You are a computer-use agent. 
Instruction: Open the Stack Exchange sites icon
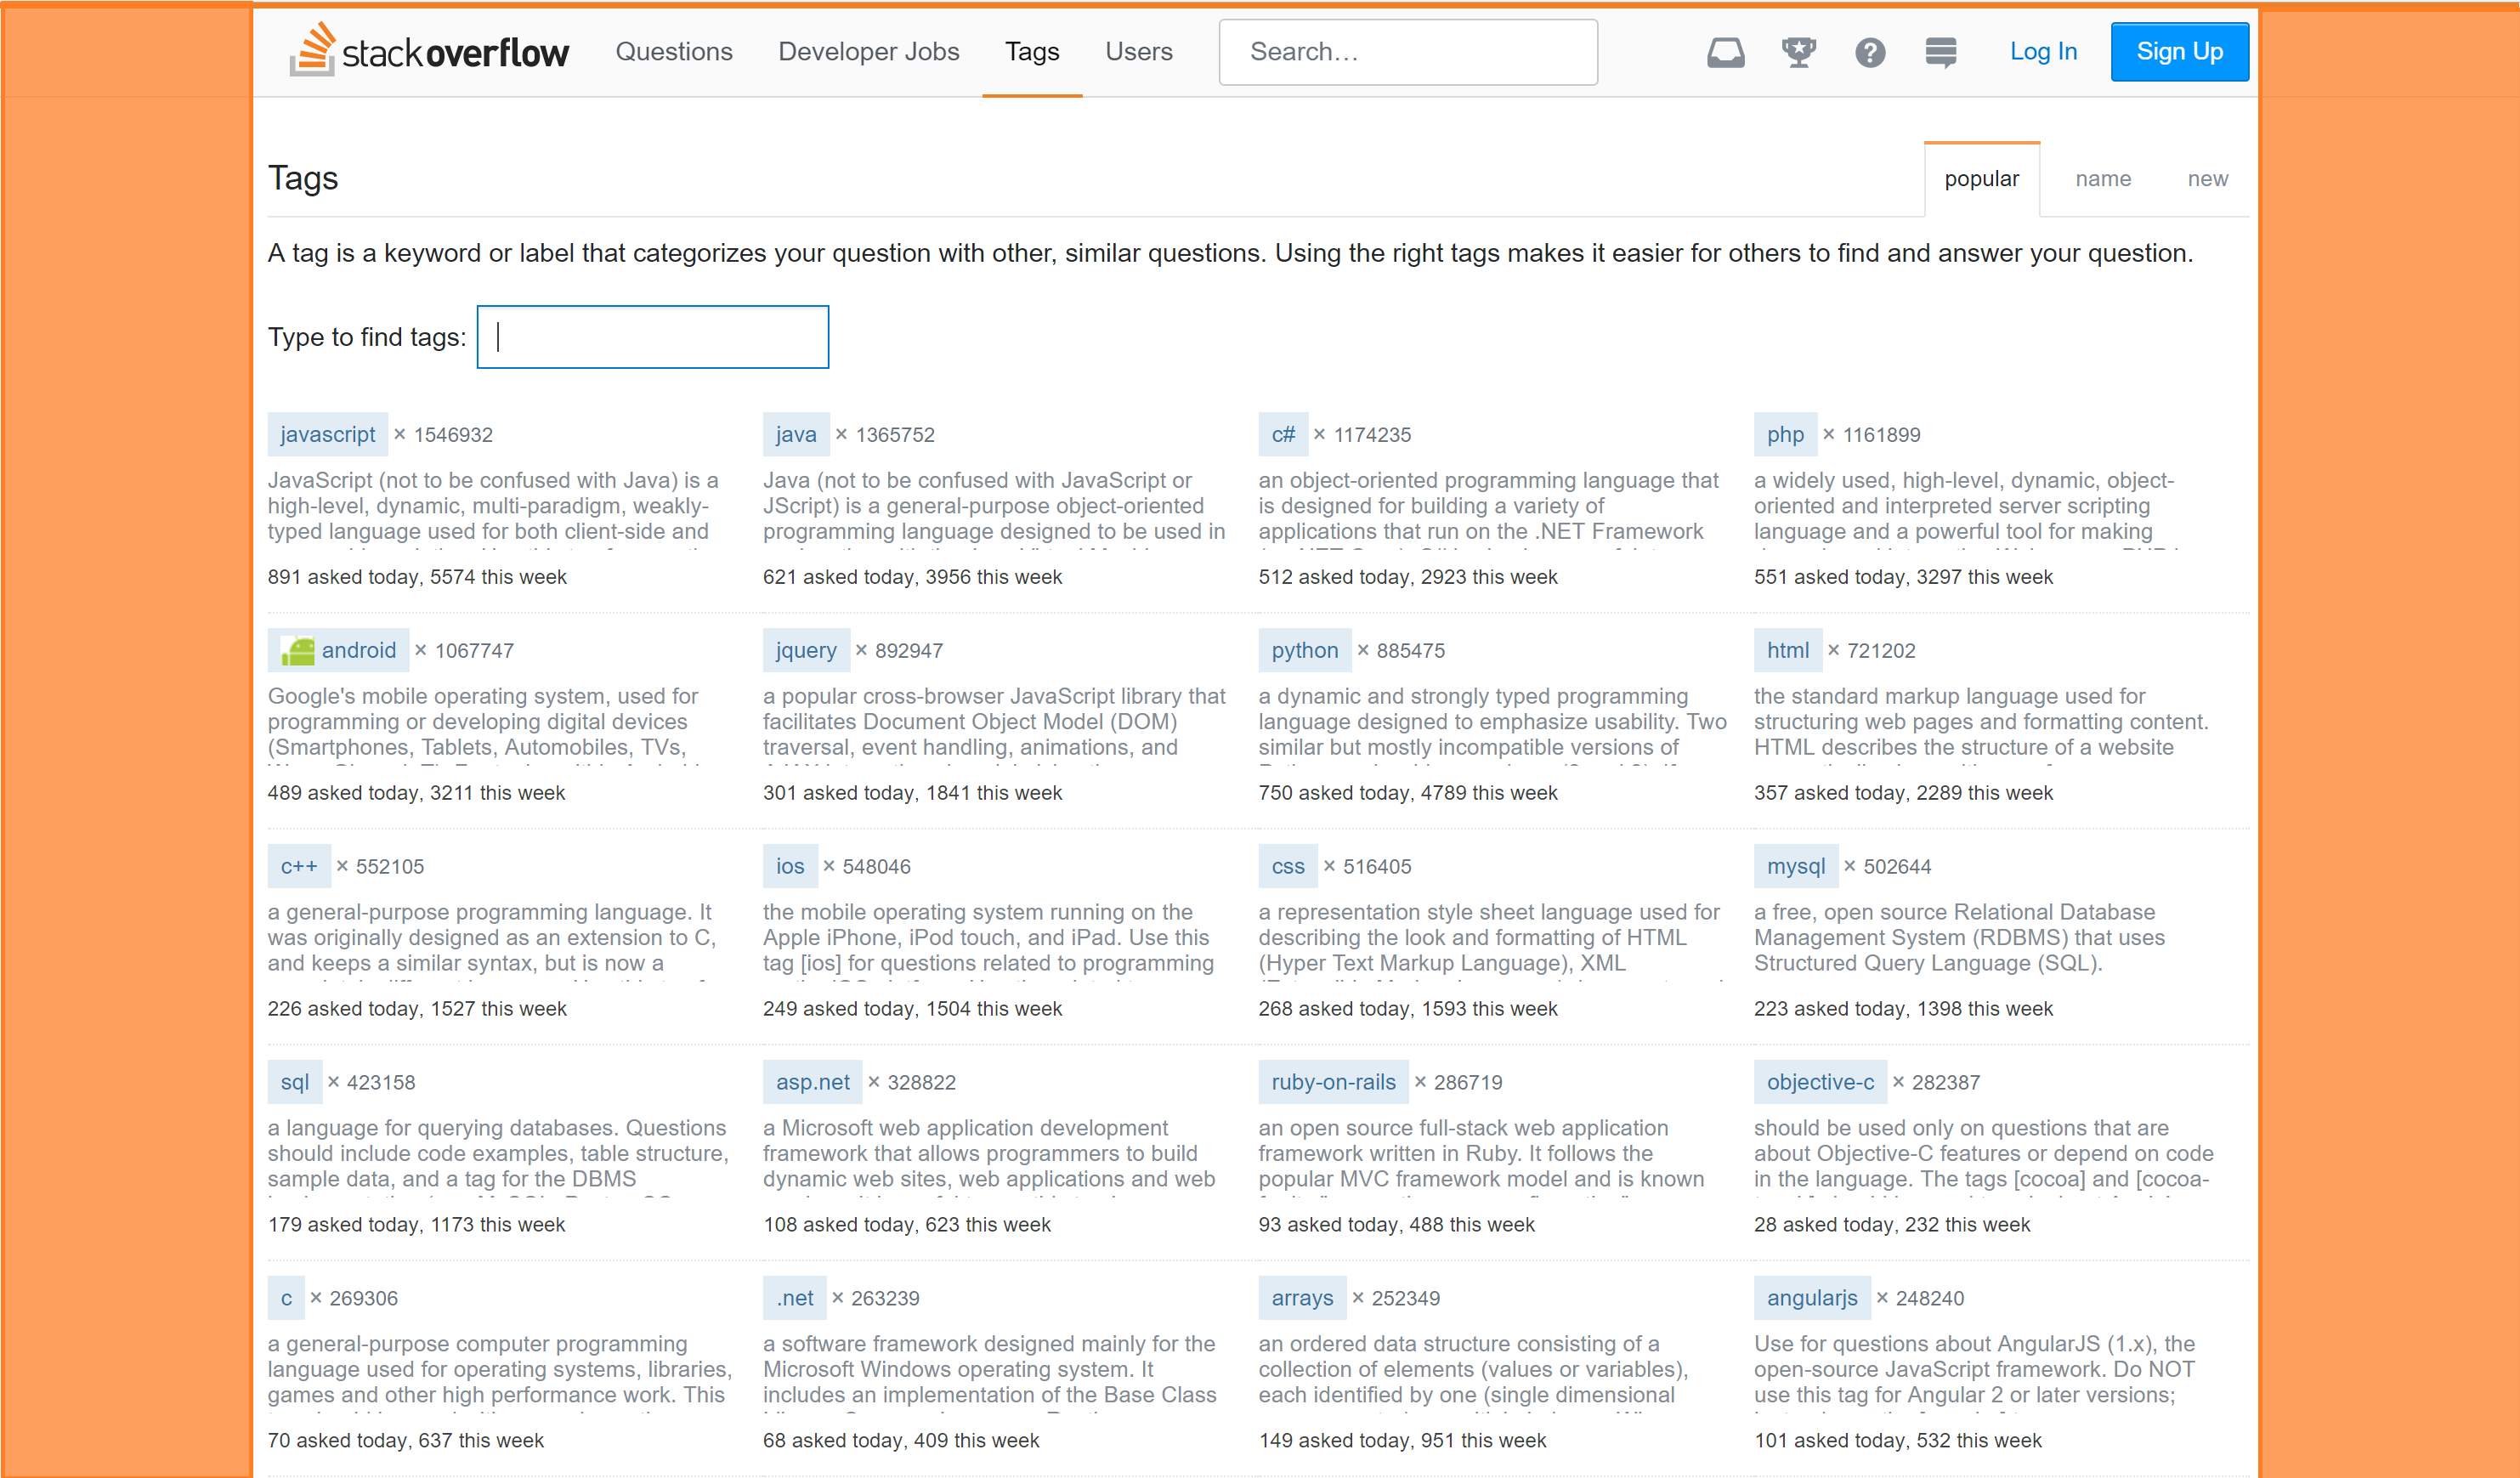1940,52
